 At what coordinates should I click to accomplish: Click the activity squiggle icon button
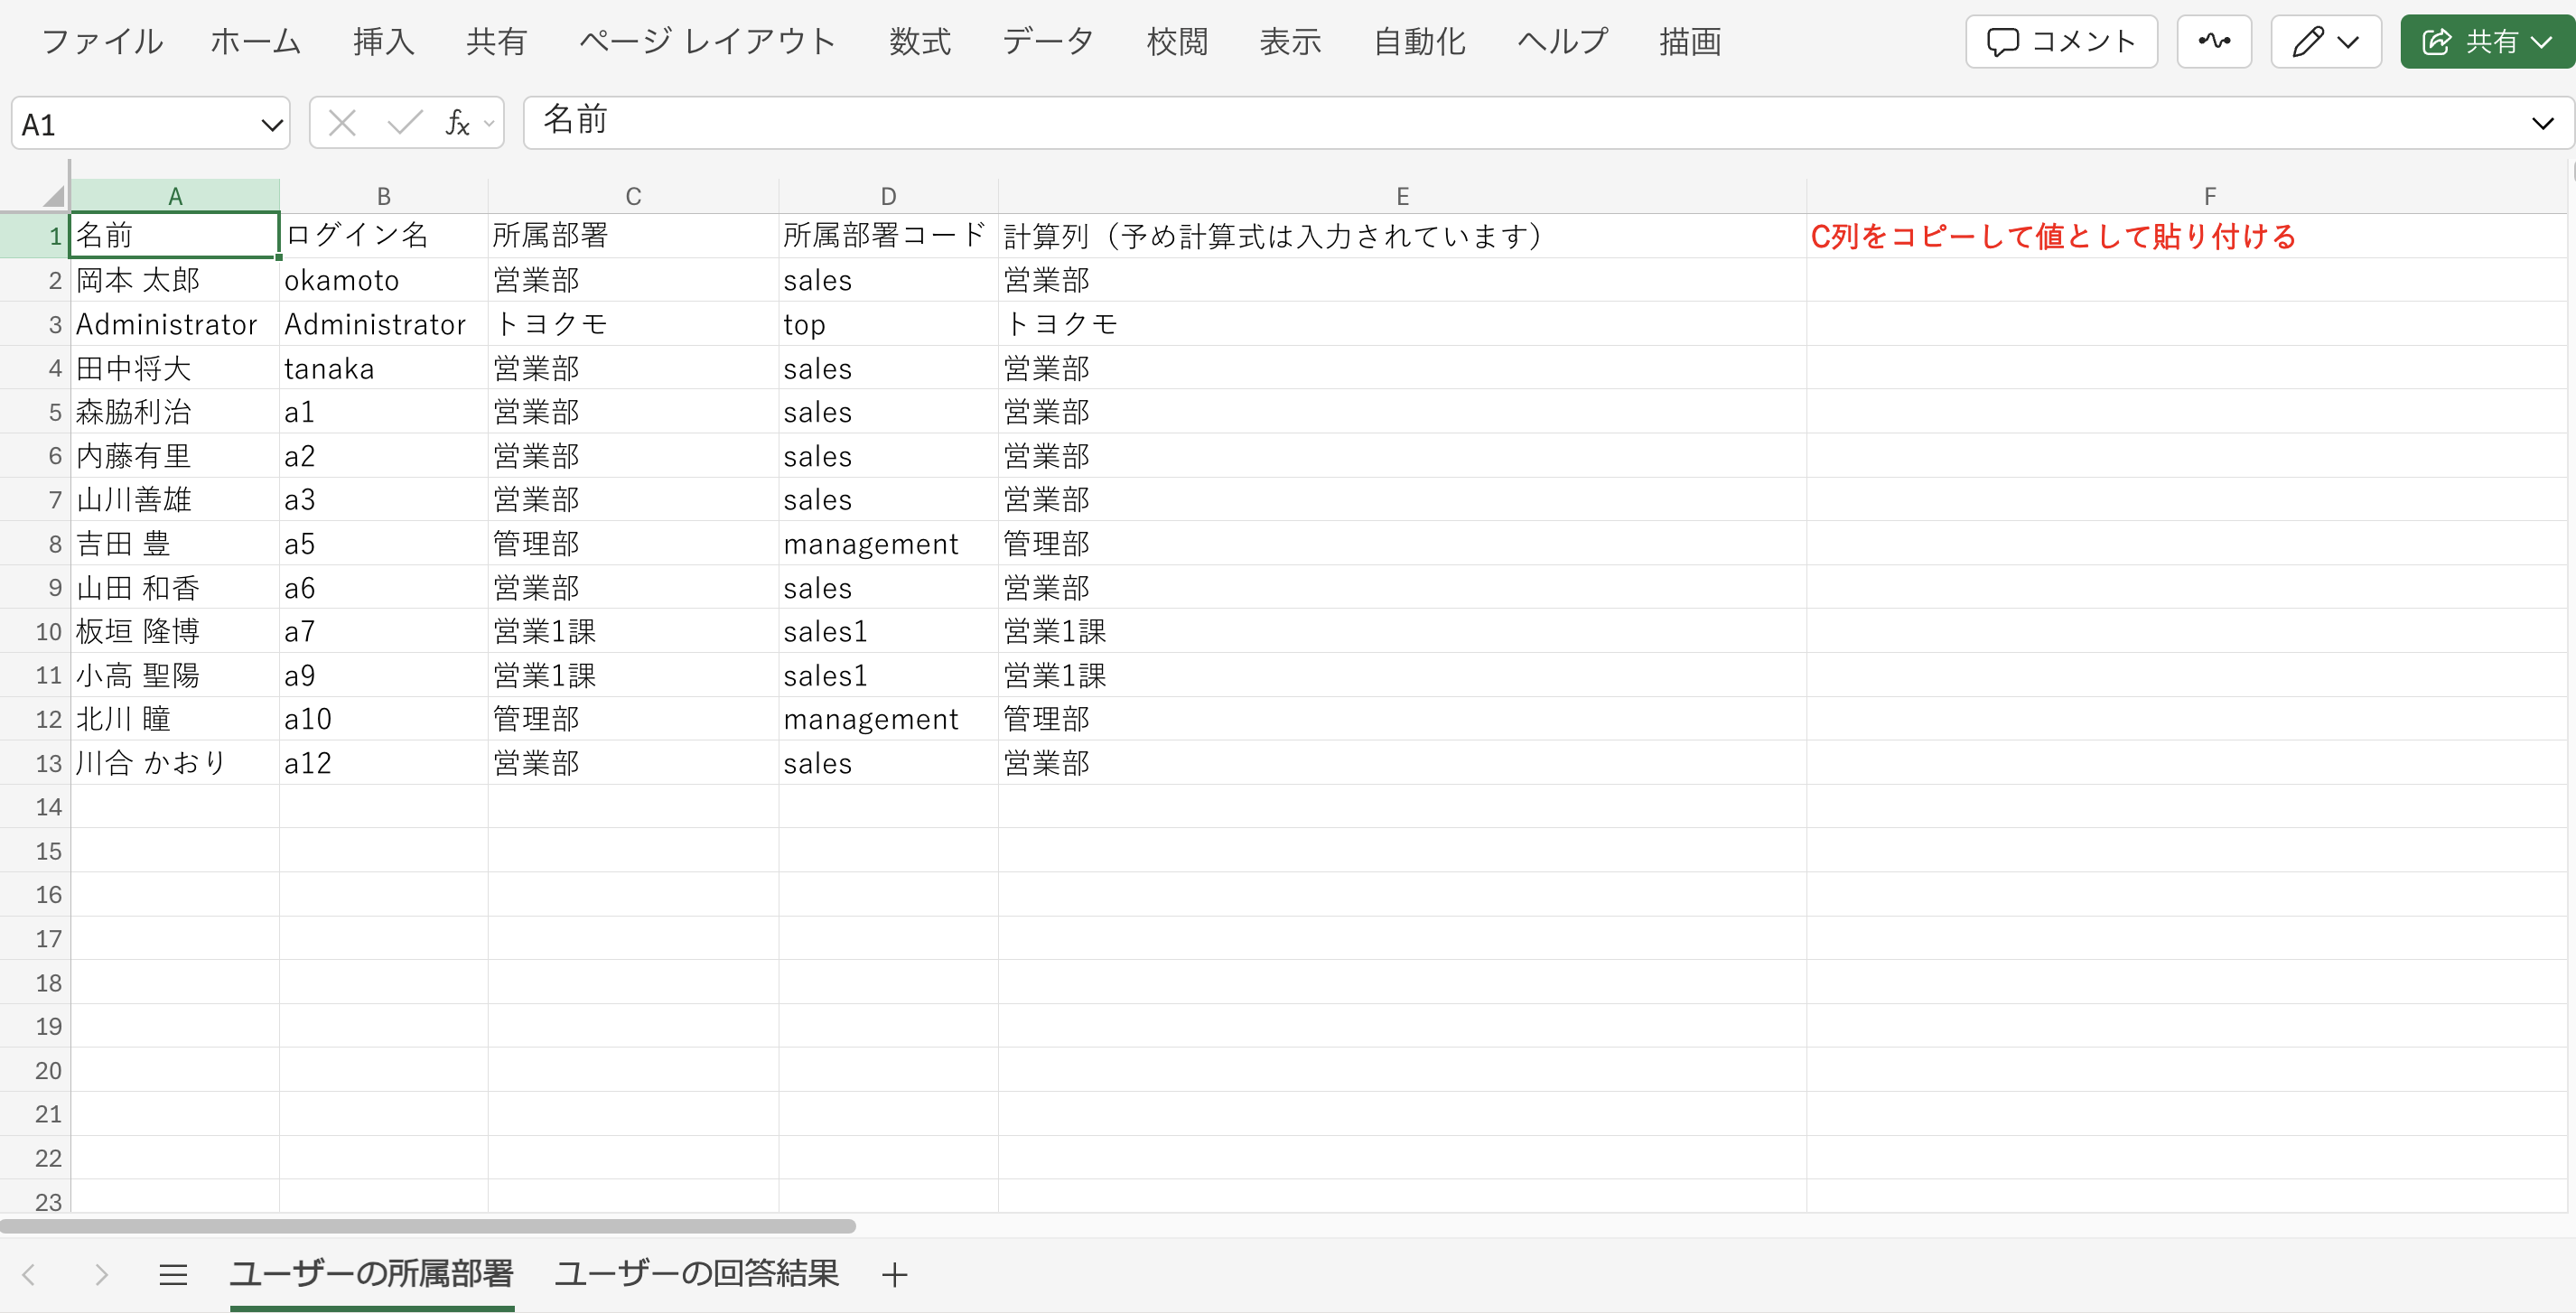pos(2215,42)
